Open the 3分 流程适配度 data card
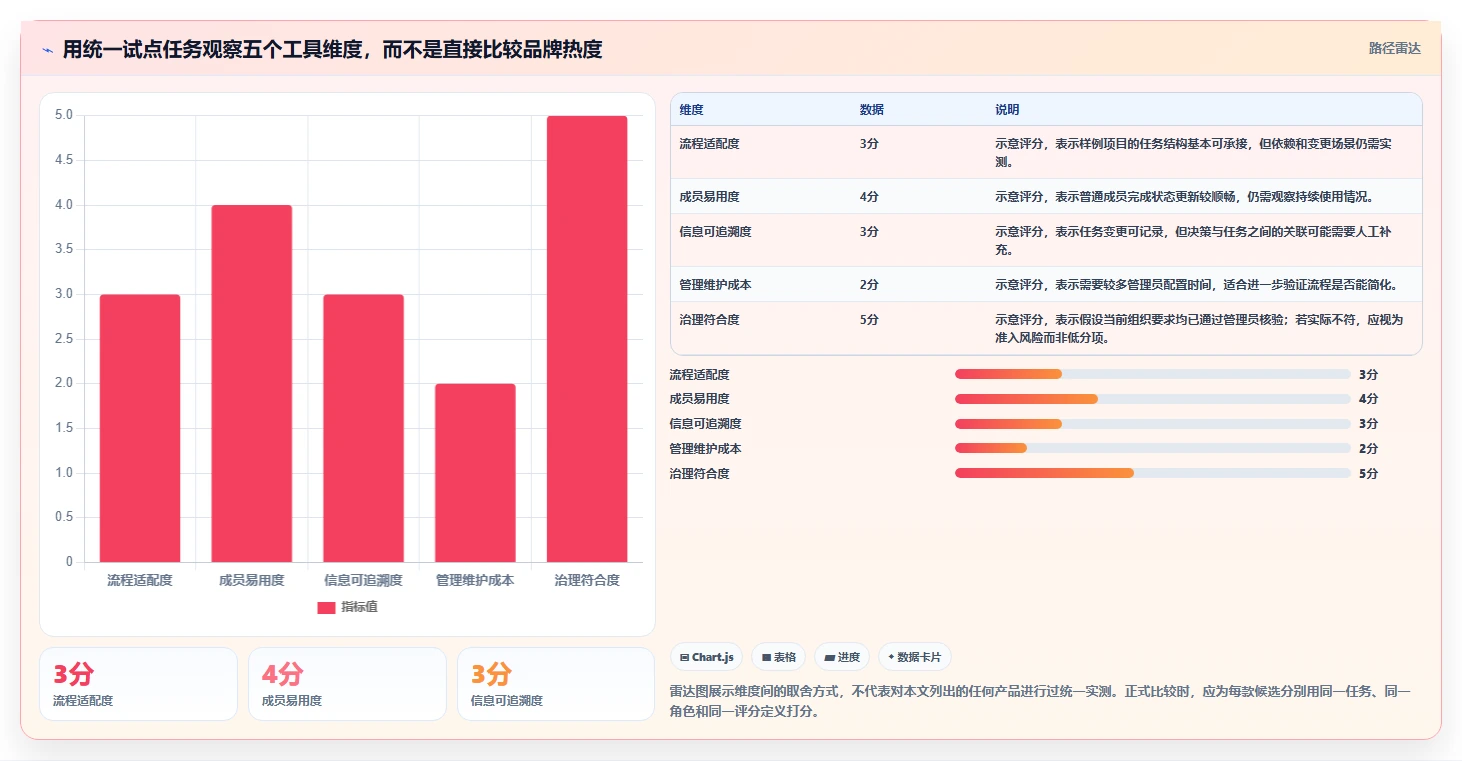 coord(139,684)
